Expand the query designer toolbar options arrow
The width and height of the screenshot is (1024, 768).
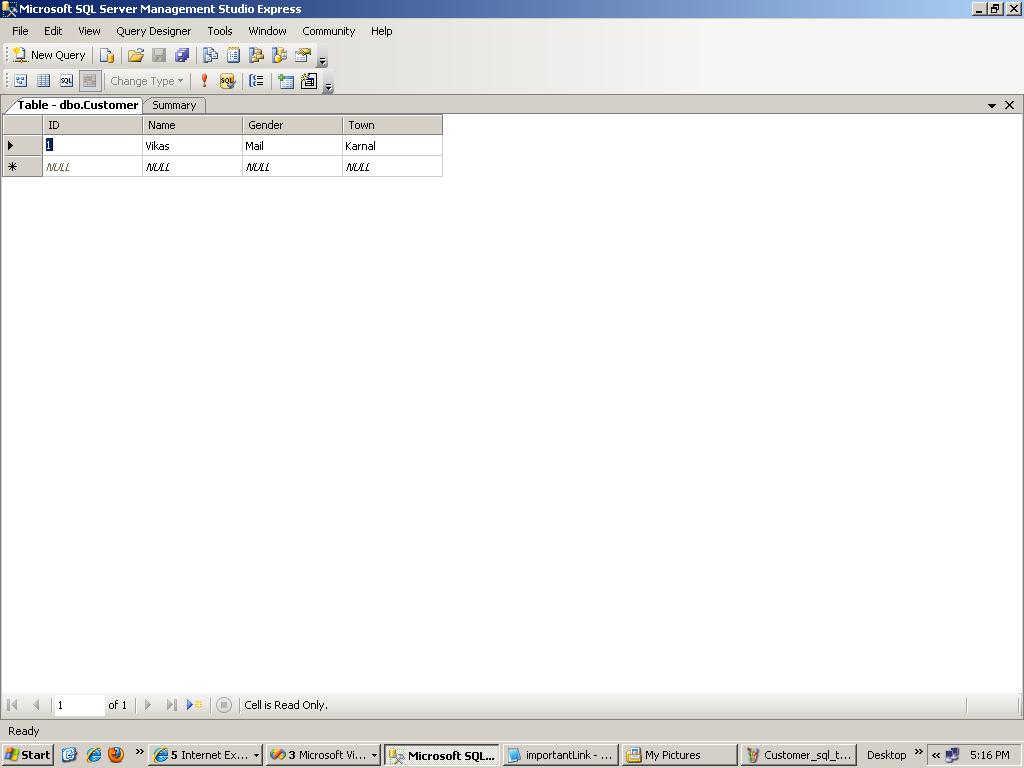click(328, 86)
